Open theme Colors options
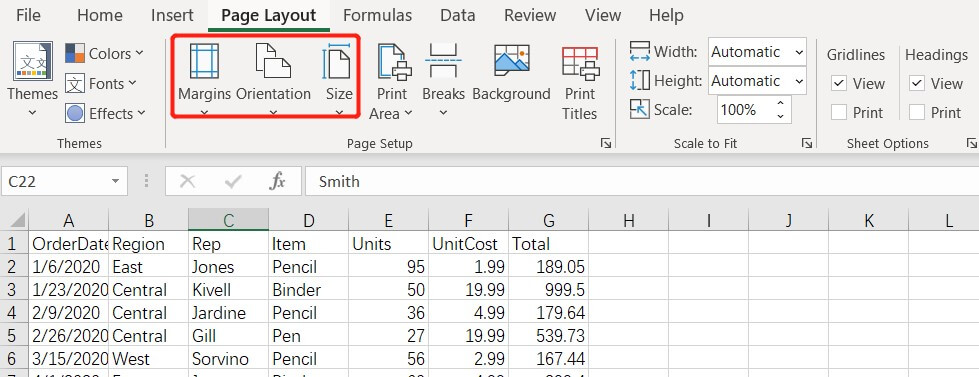The width and height of the screenshot is (979, 377). point(104,54)
